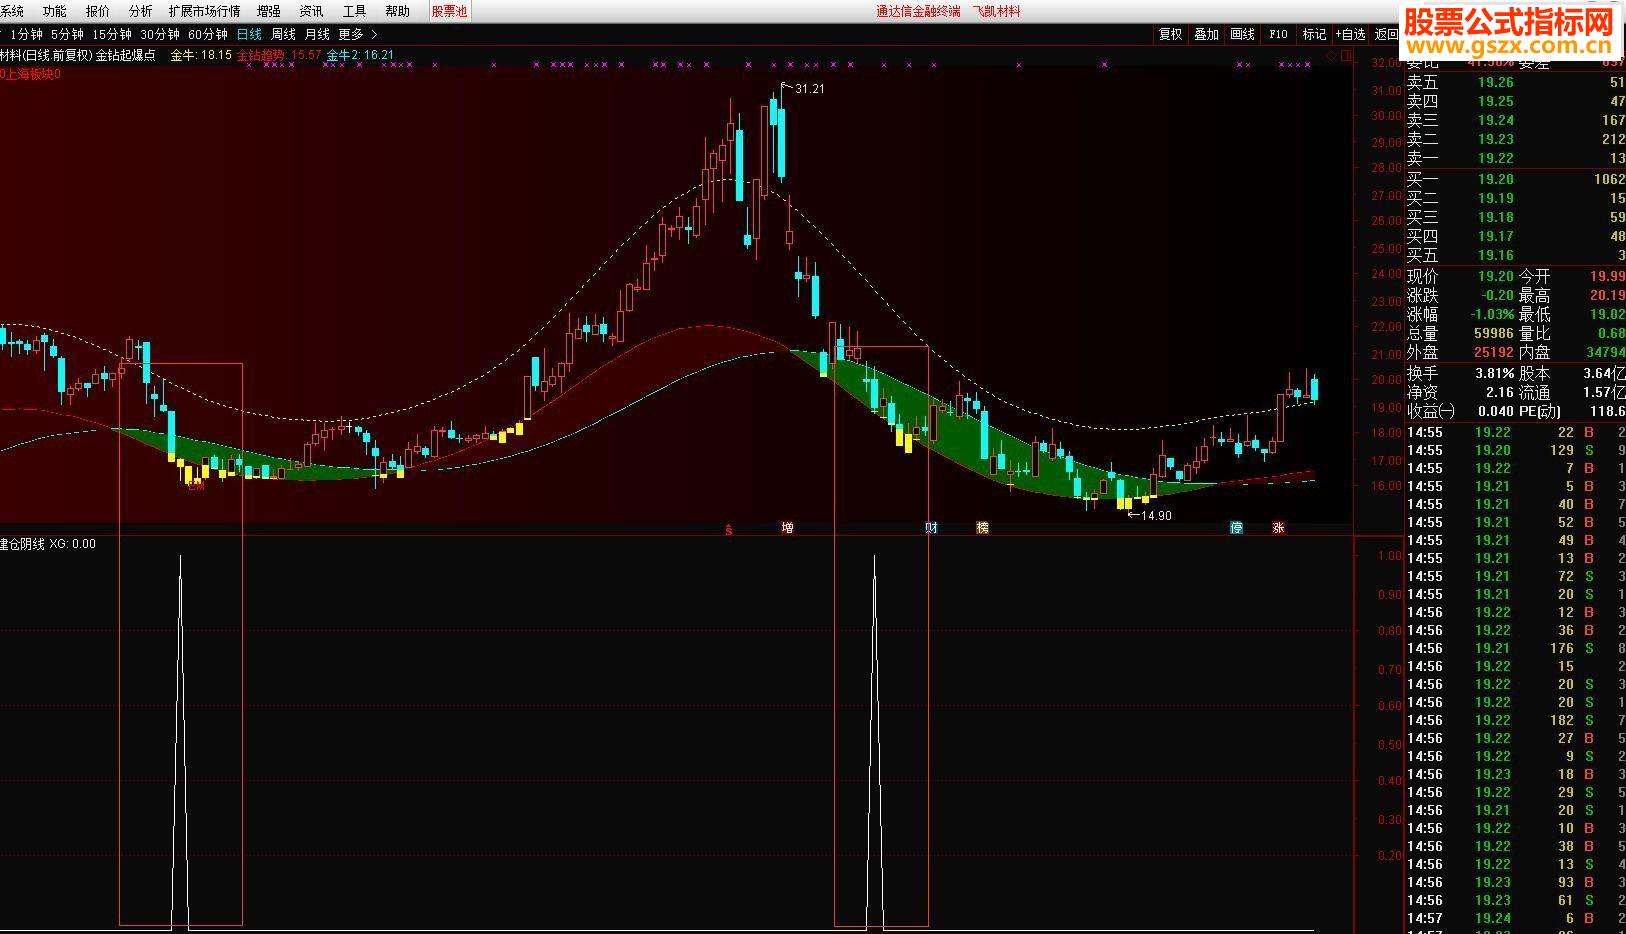Click the 复权 toolbar button
The height and width of the screenshot is (934, 1626).
[1170, 34]
